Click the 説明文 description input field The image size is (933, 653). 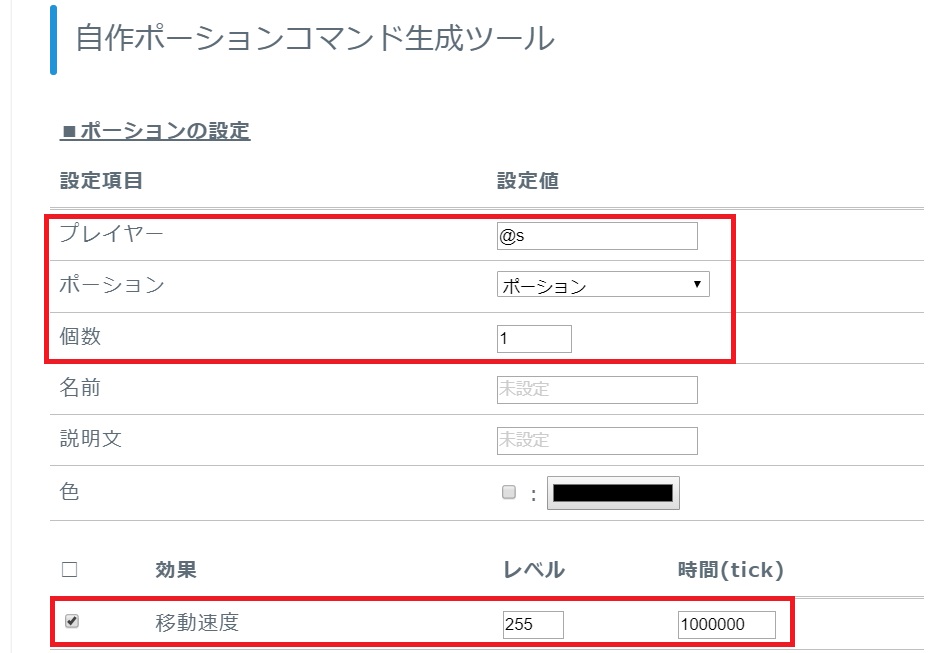tap(597, 441)
